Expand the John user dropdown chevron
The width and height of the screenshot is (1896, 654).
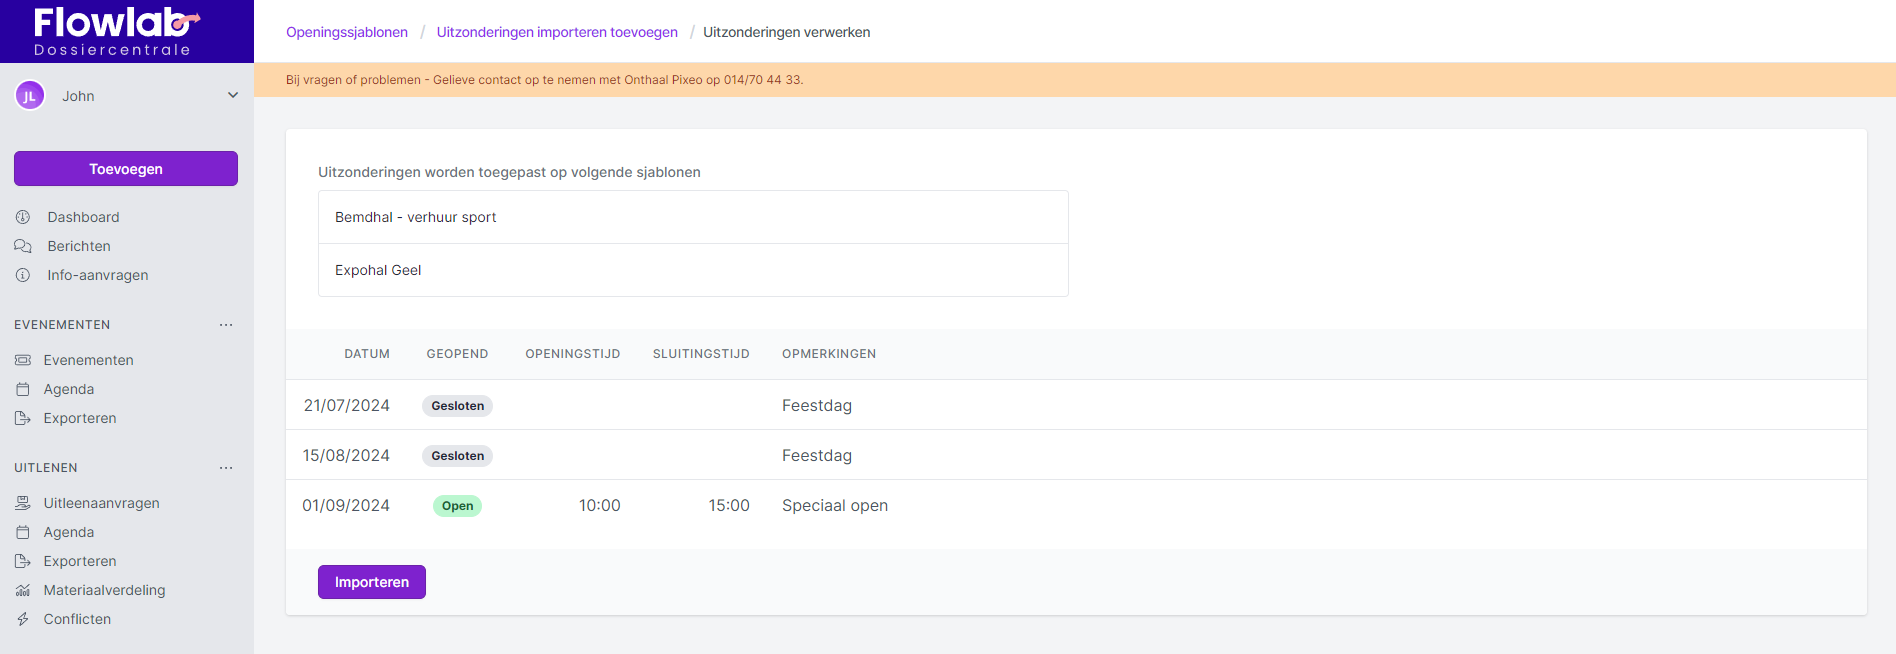233,96
